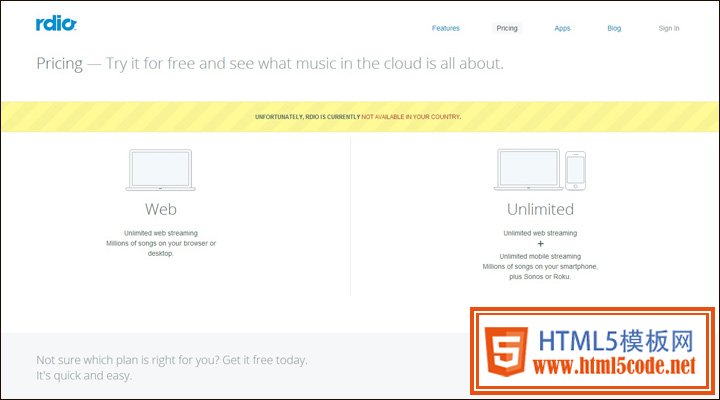Viewport: 720px width, 400px height.
Task: Select the Web plan heading
Action: click(161, 209)
